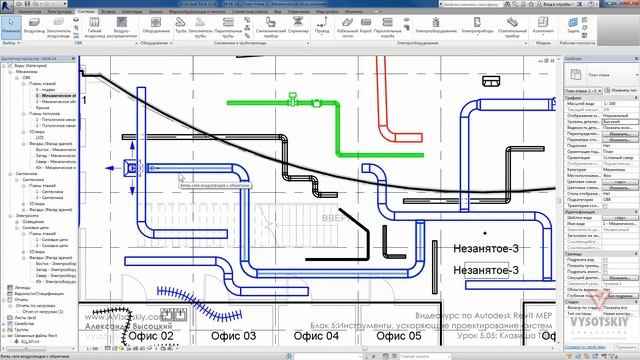Click the Уровень детализации value field
Screen dimensions: 640x360
click(x=620, y=122)
